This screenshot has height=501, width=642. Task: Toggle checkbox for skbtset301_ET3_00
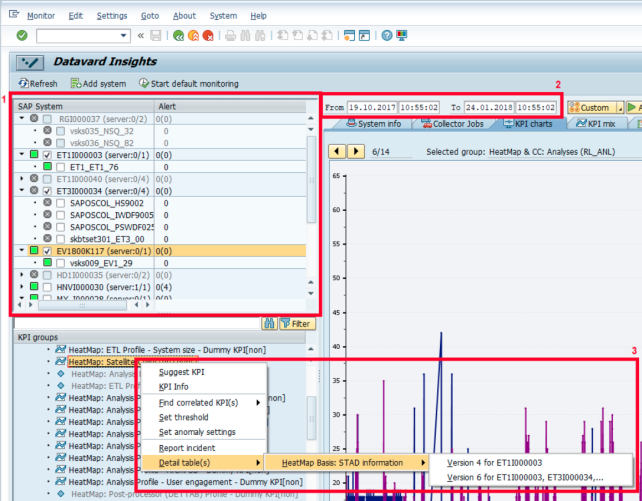(x=61, y=239)
